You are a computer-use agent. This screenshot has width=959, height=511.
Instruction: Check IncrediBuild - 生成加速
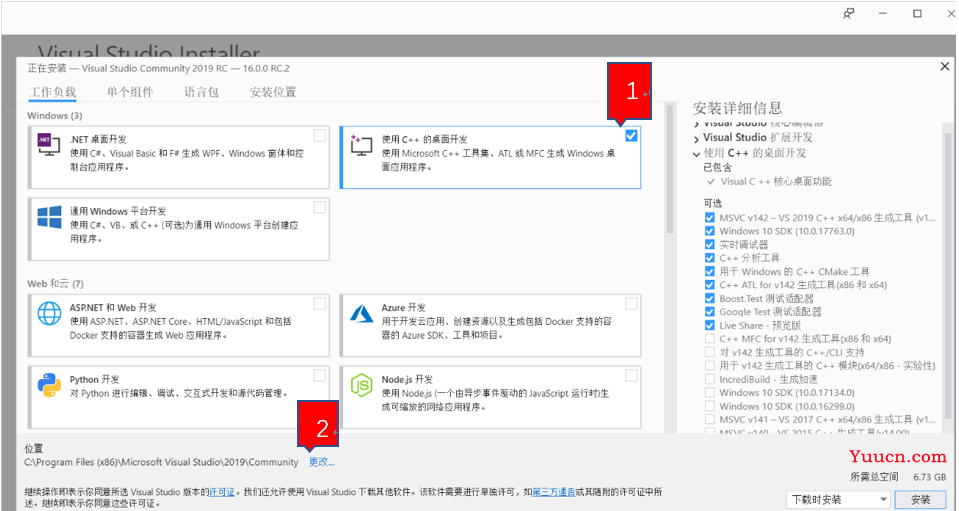(x=709, y=379)
